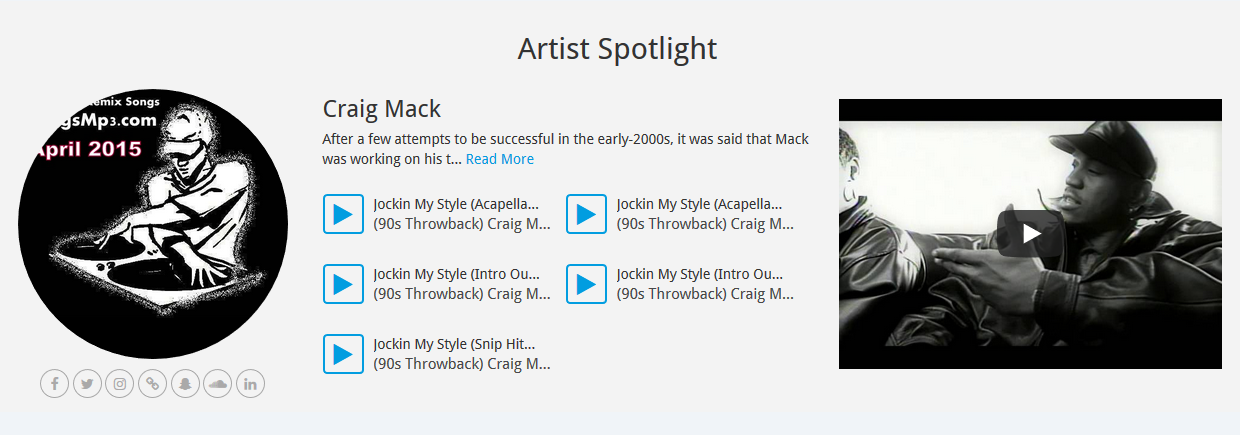1240x435 pixels.
Task: Select left-column Jockin My Style (Intro Ou...) title
Action: coord(456,274)
